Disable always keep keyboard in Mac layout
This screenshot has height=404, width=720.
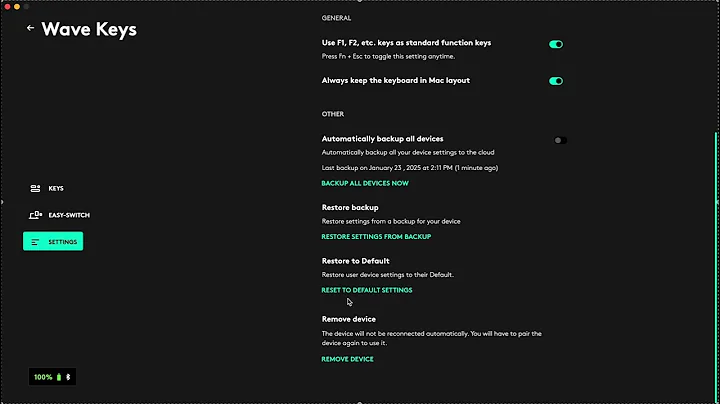click(x=556, y=81)
